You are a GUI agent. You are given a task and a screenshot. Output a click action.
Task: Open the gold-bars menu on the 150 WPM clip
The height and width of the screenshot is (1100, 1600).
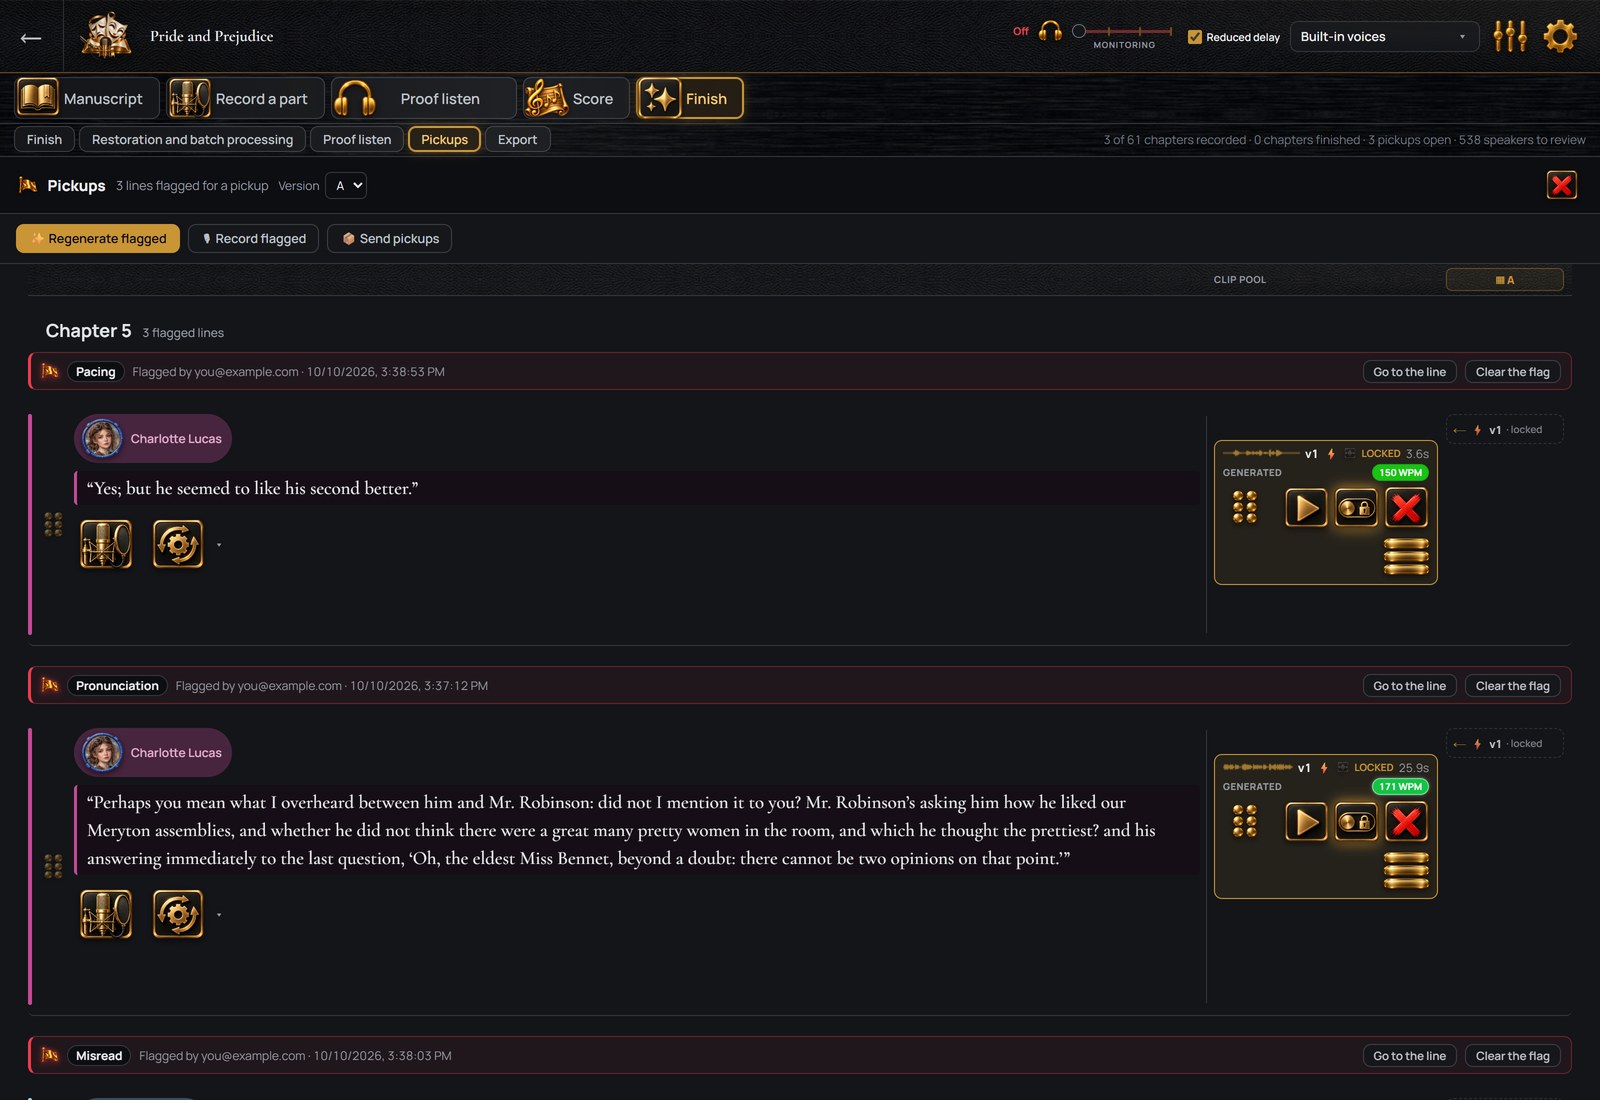(1406, 557)
